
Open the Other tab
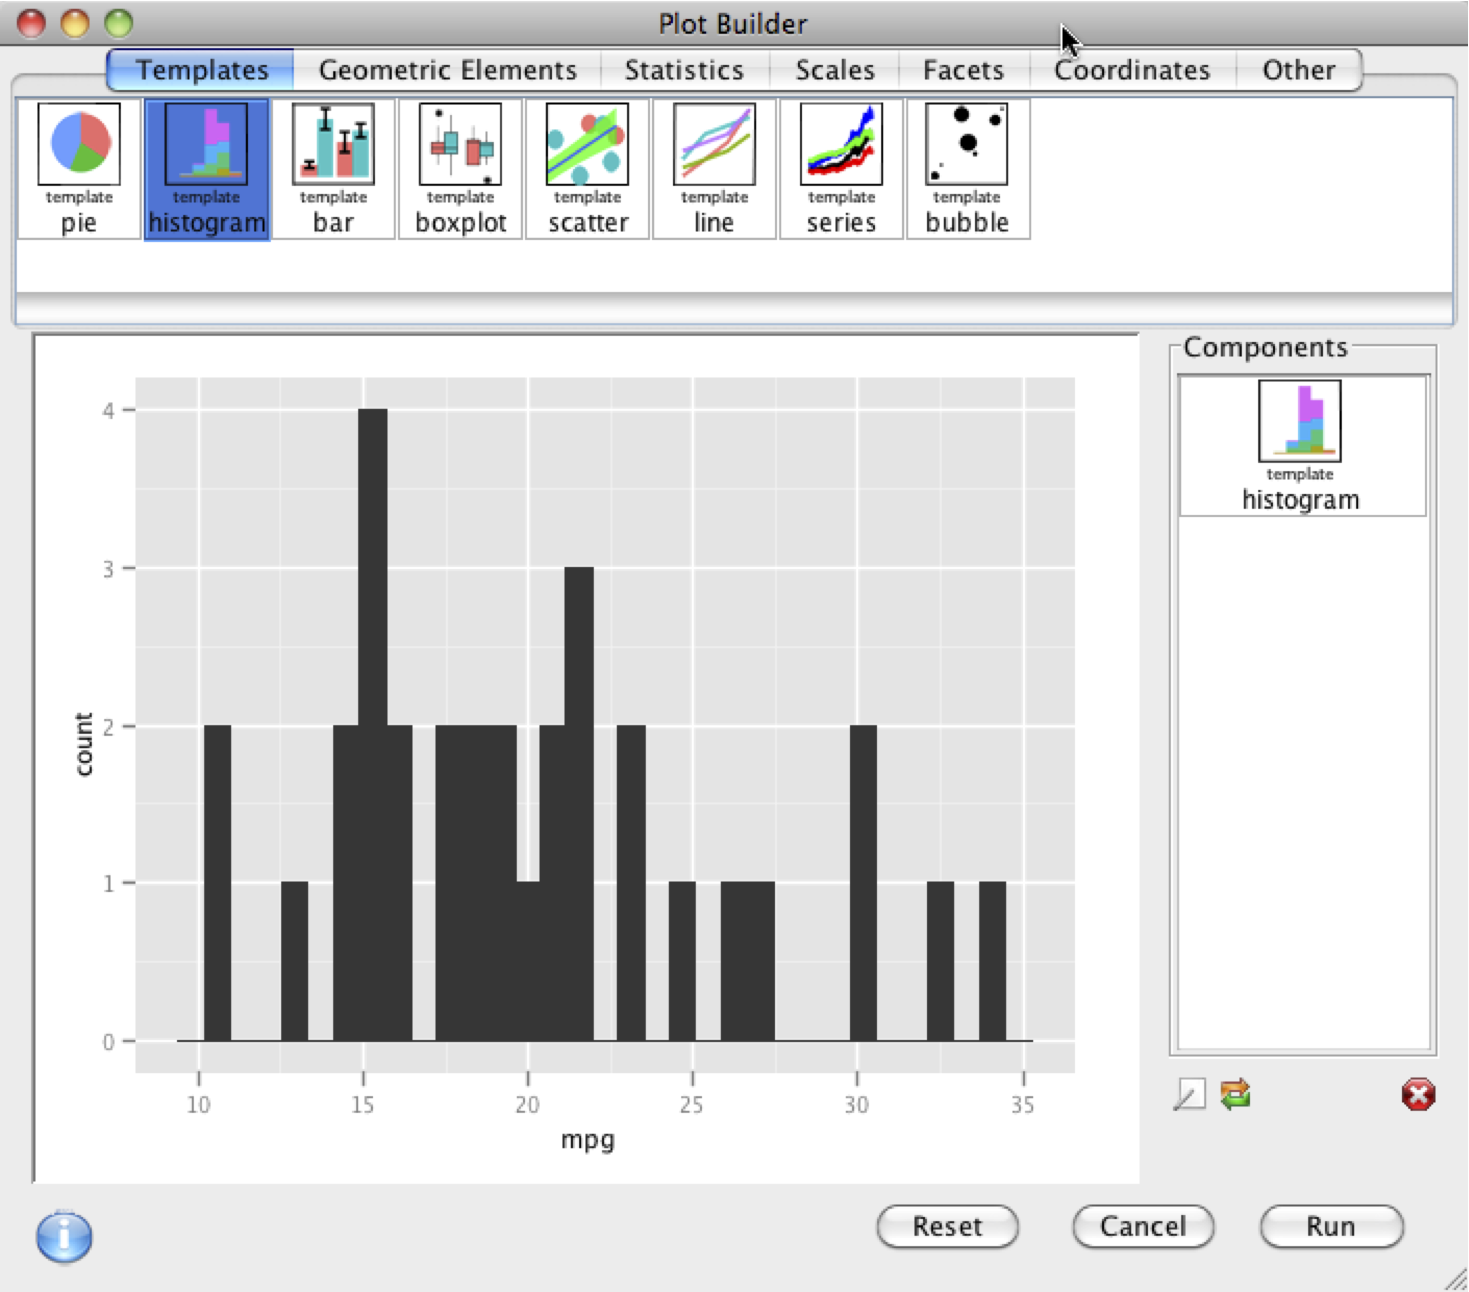click(x=1299, y=70)
